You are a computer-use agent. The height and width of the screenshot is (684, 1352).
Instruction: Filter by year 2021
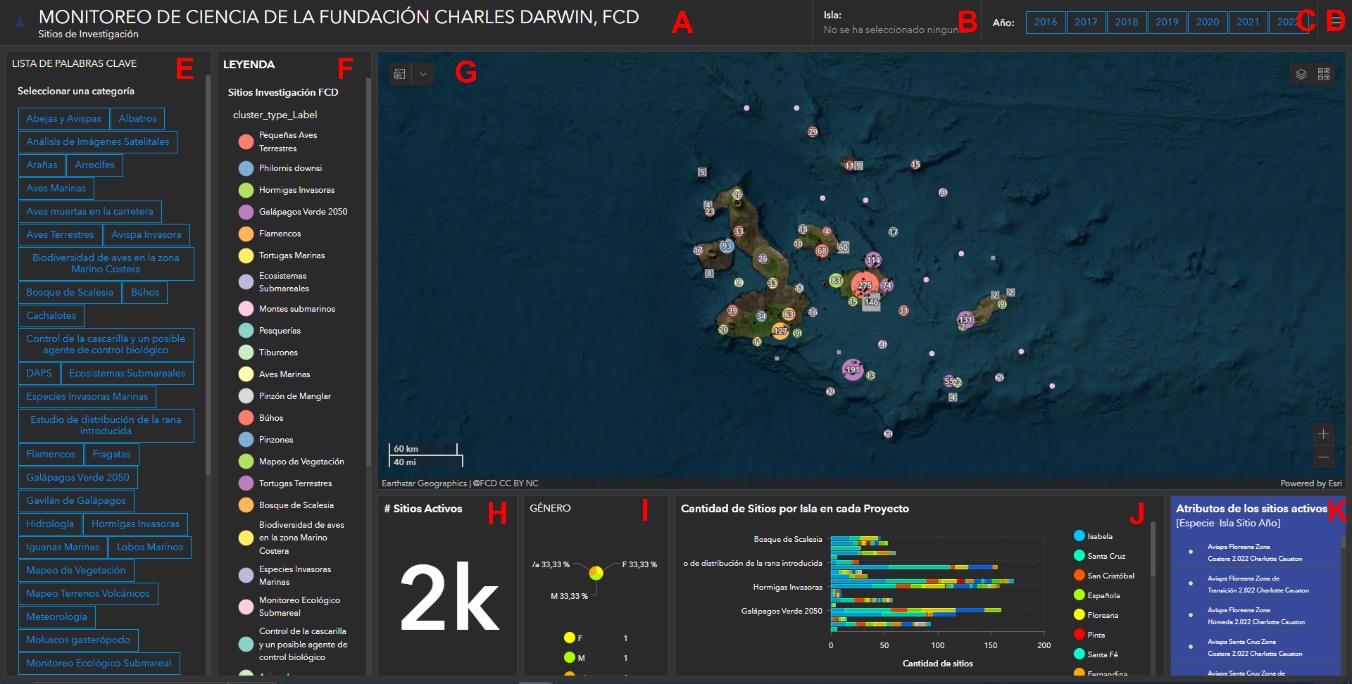(1247, 22)
